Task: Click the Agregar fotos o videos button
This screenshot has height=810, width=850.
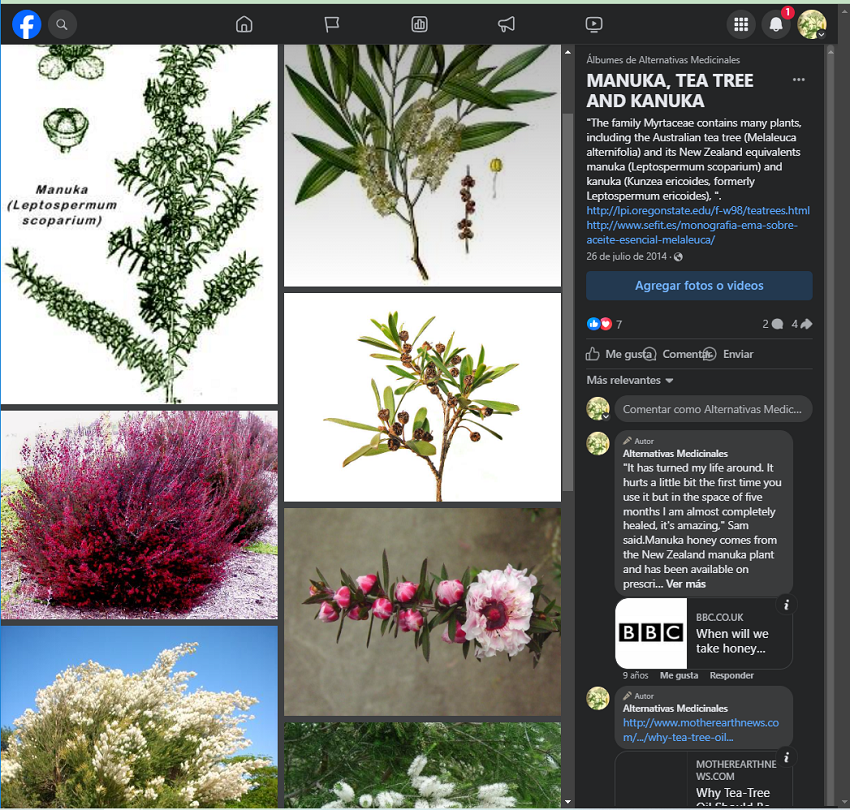Action: (x=699, y=286)
